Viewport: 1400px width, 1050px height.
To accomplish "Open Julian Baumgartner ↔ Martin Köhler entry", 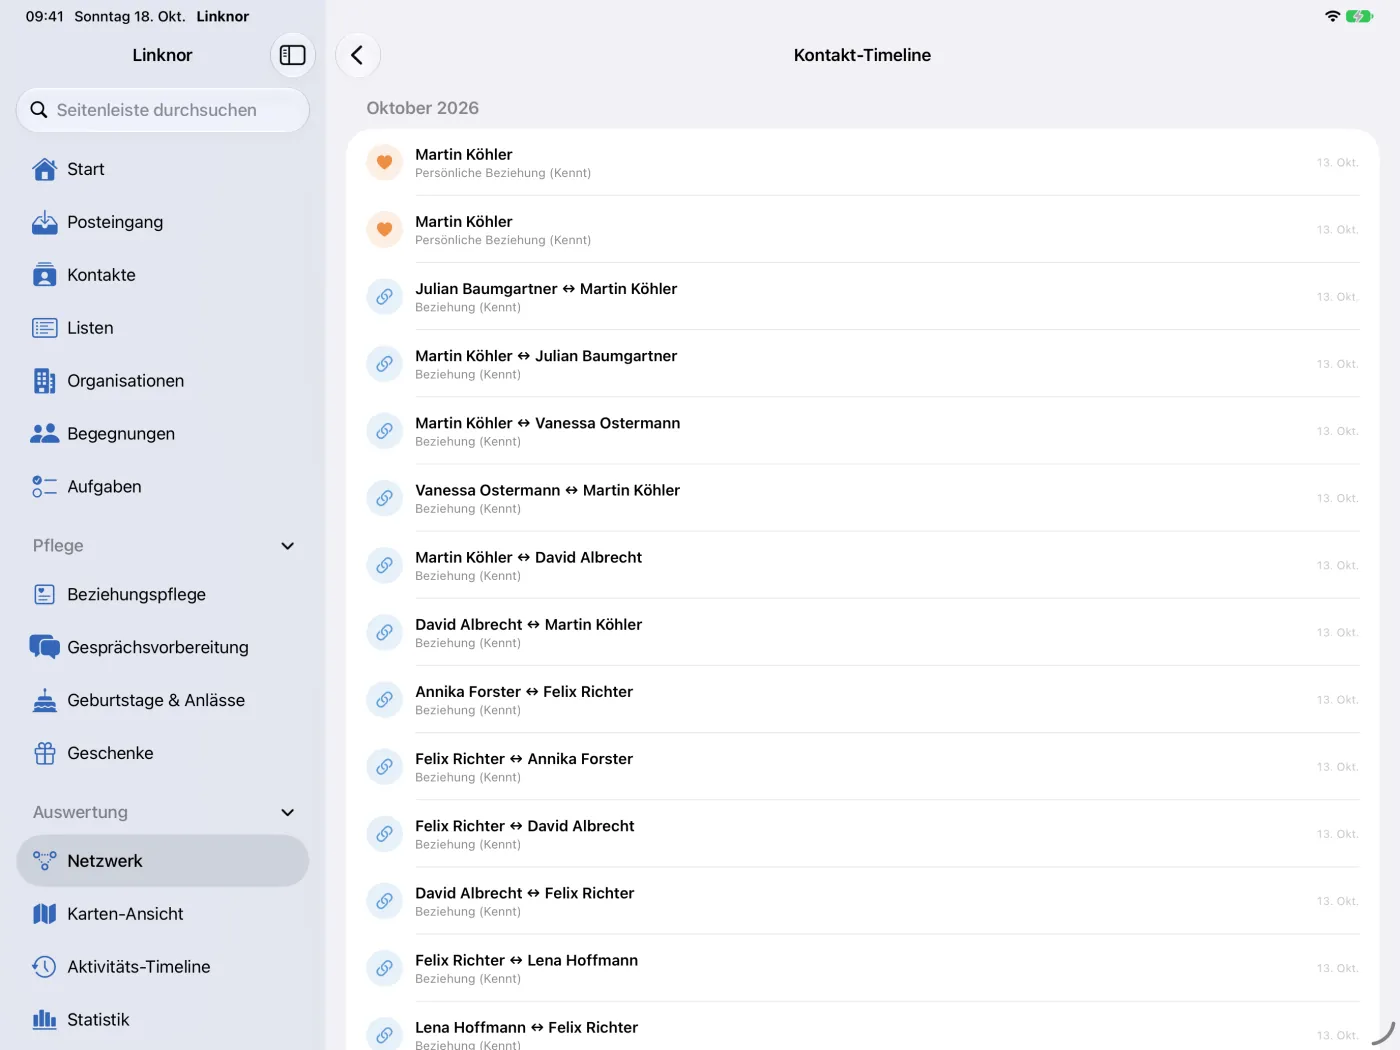I will 862,296.
